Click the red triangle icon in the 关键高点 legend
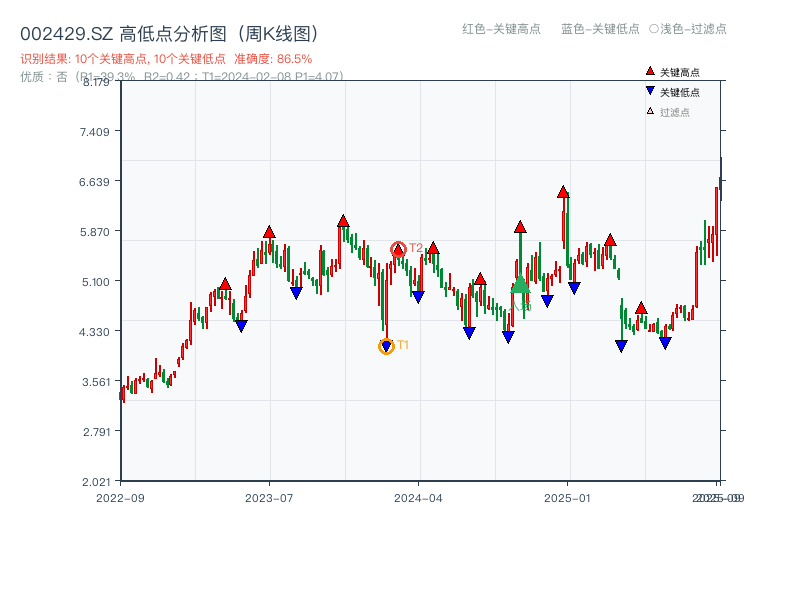 [650, 71]
